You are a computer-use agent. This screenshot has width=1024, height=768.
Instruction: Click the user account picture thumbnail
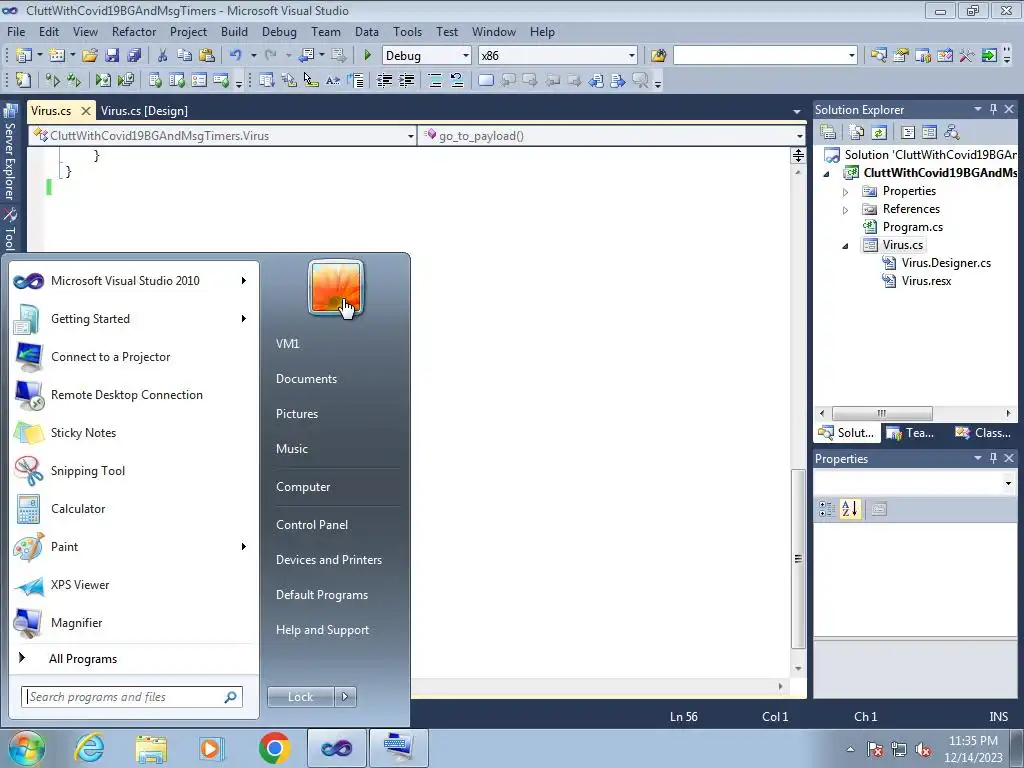pyautogui.click(x=336, y=287)
